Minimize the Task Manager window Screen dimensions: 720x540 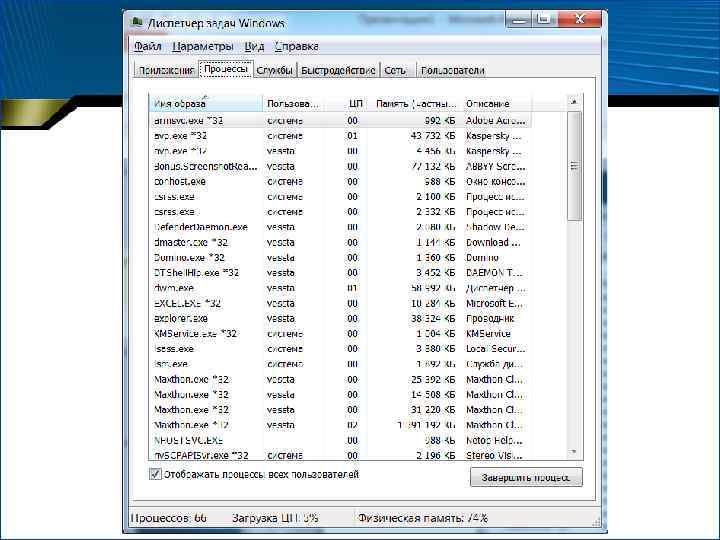(x=518, y=19)
